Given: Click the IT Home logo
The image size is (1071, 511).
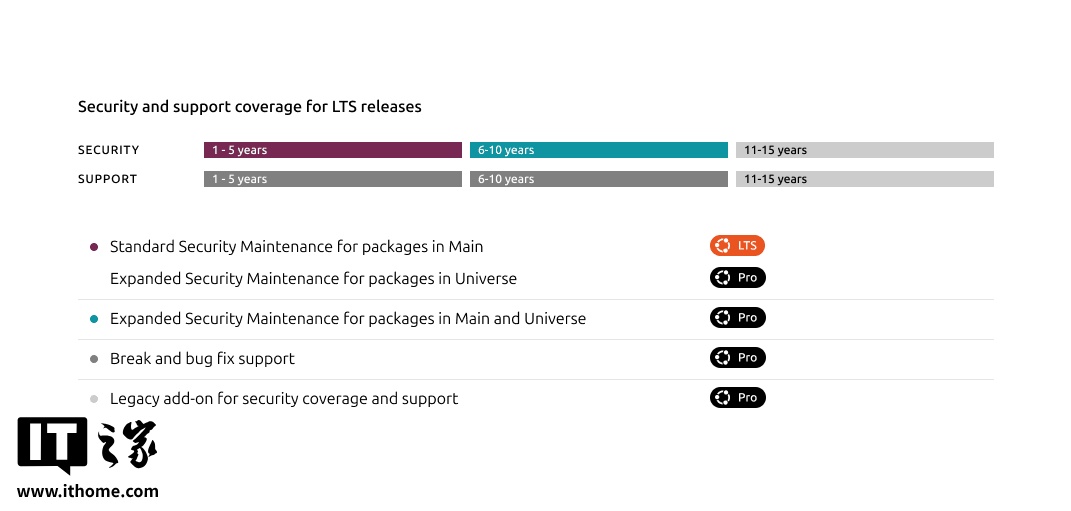Looking at the screenshot, I should point(87,446).
